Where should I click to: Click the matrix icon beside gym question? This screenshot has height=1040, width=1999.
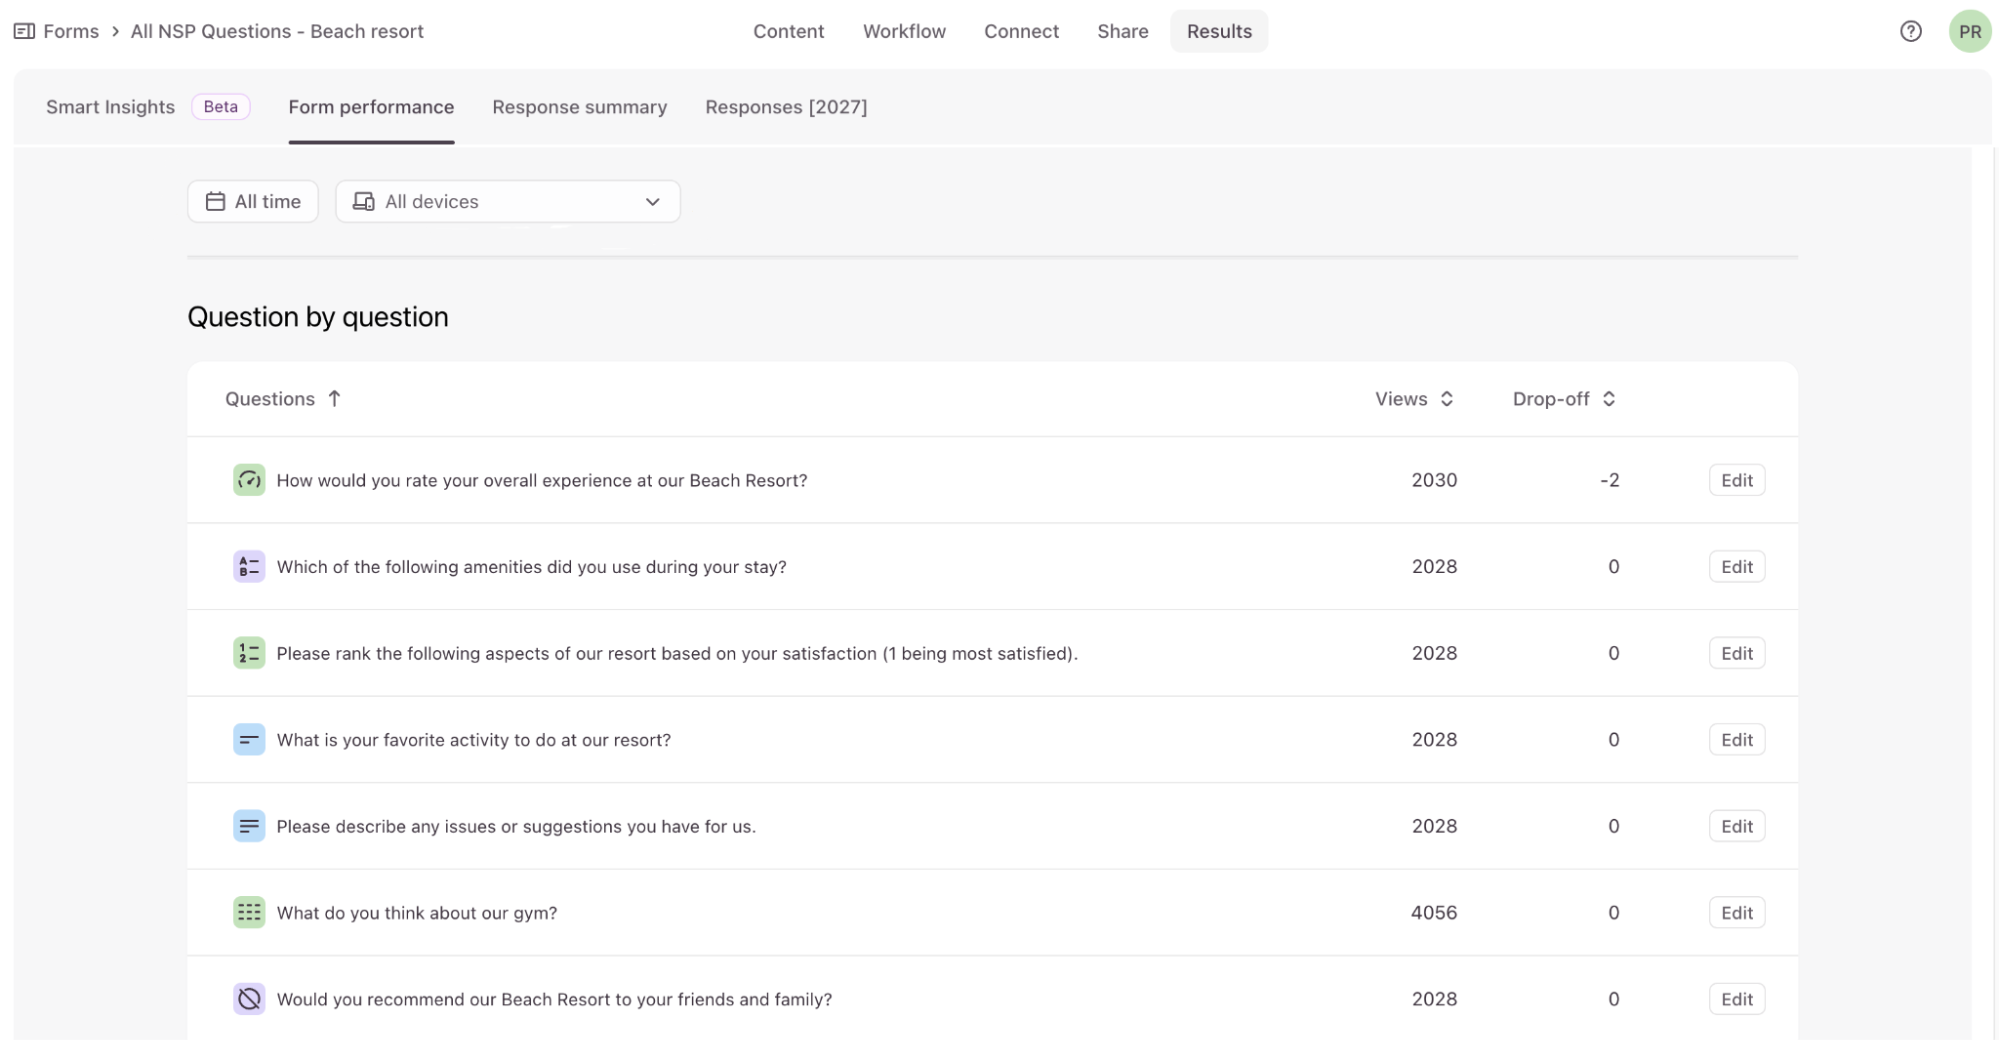(x=249, y=912)
